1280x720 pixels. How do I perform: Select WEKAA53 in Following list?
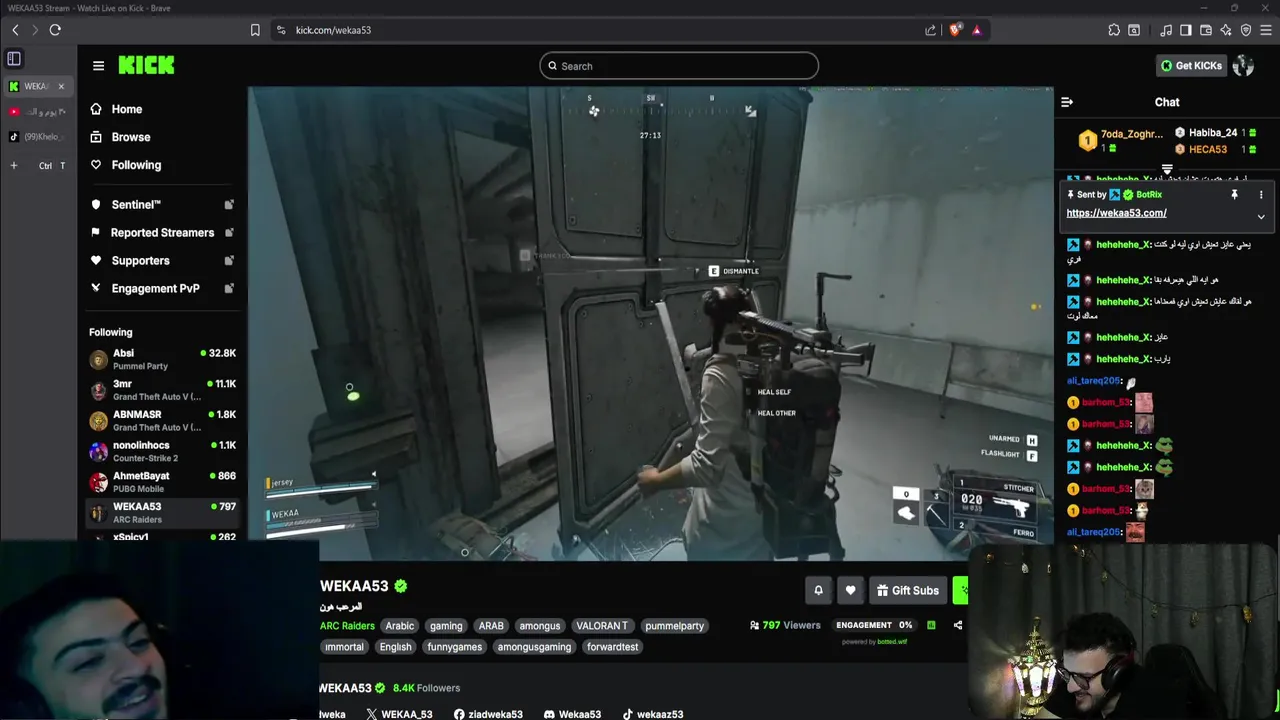162,513
